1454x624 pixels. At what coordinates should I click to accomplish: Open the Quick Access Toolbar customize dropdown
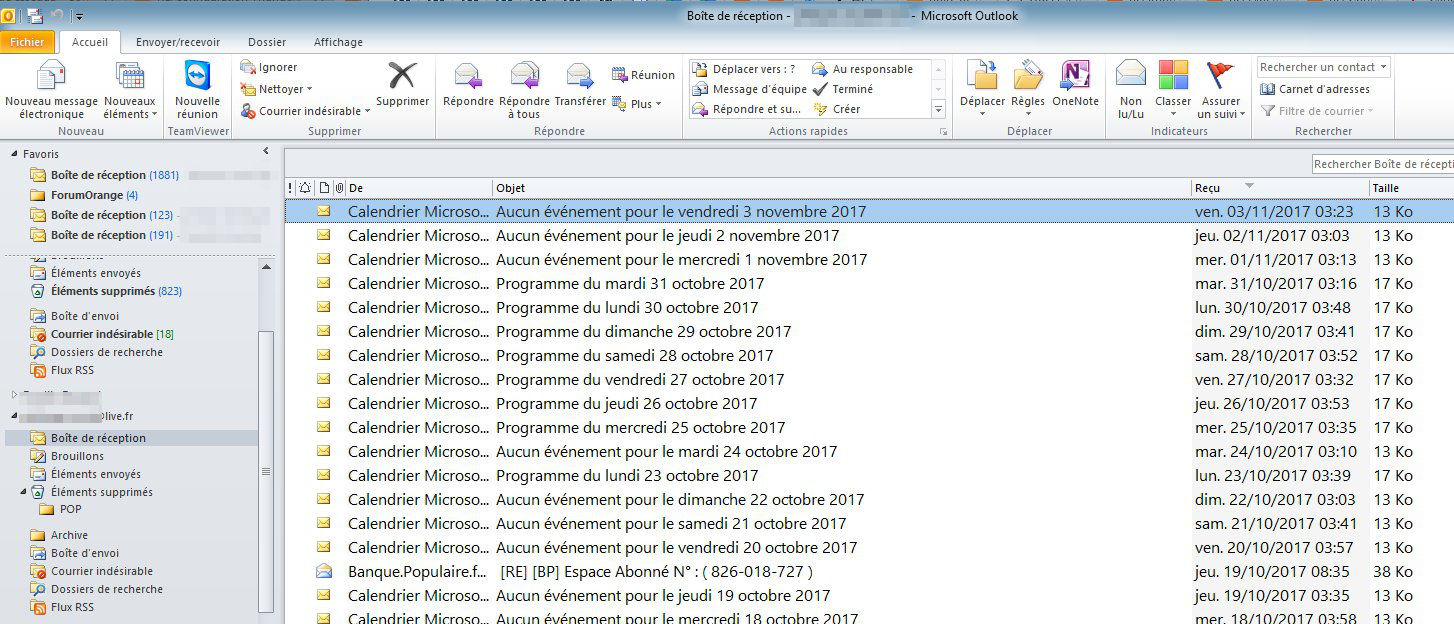coord(80,17)
